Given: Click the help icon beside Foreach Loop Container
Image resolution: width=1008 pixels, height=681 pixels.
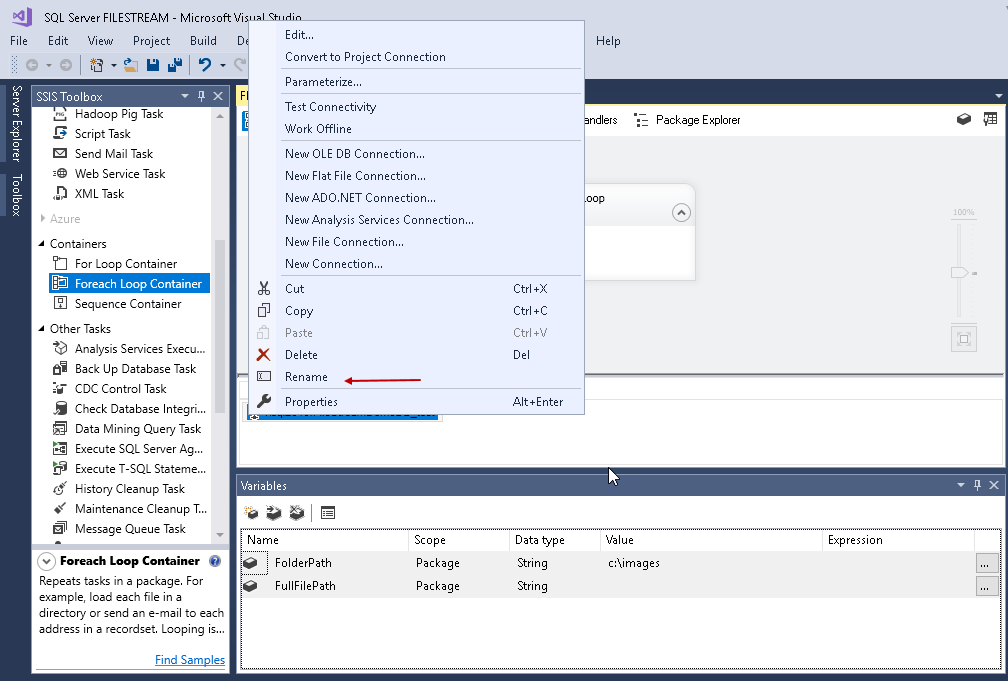Looking at the screenshot, I should point(215,561).
